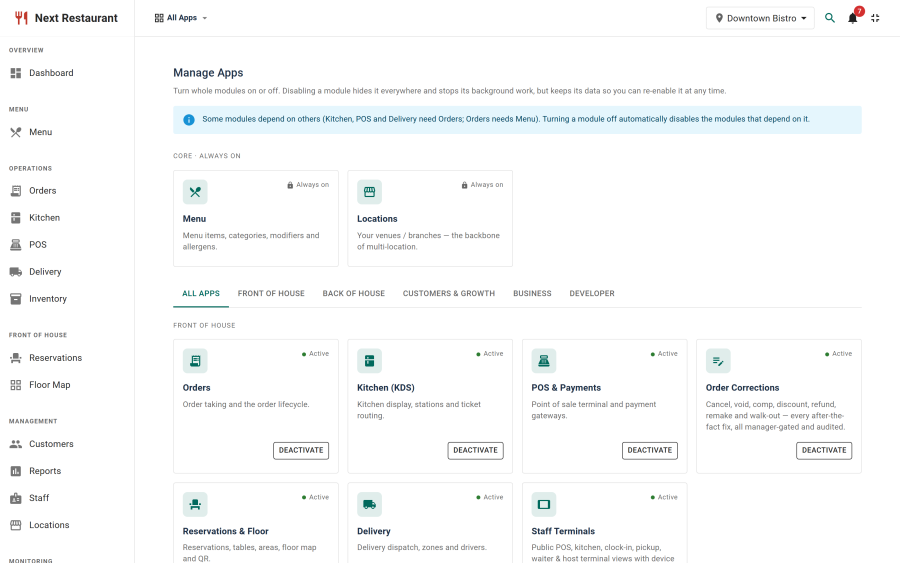Viewport: 900px width, 563px height.
Task: Open the Reports sidebar link
Action: (x=67, y=471)
